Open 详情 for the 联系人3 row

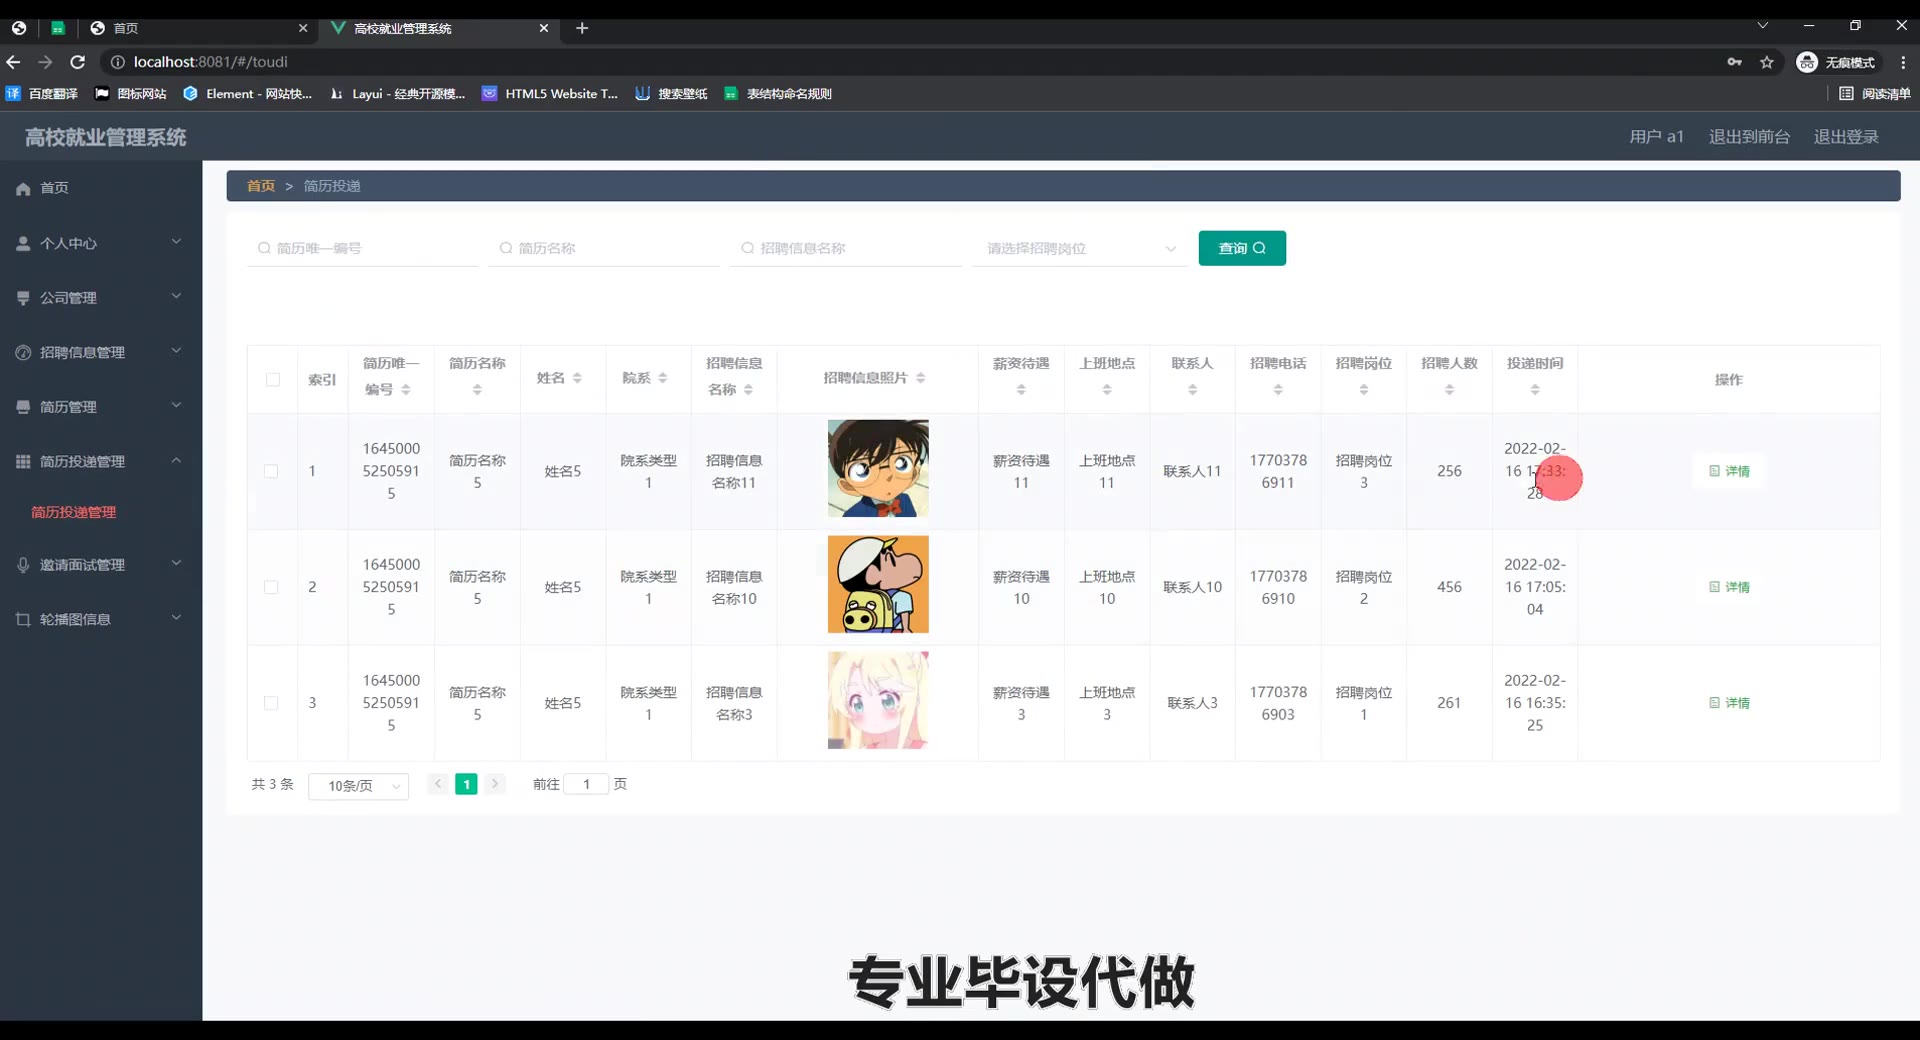[x=1729, y=703]
